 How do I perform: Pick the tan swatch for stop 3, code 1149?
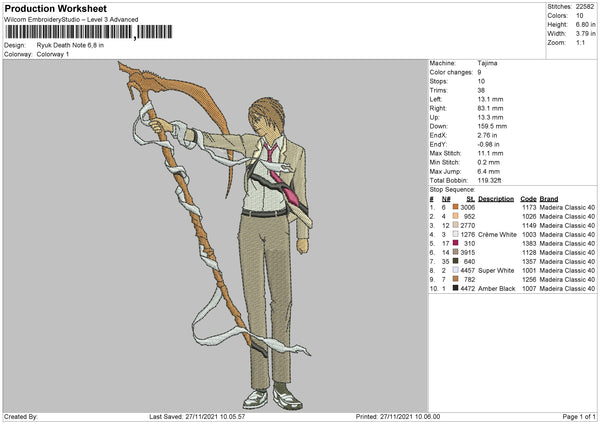[455, 225]
